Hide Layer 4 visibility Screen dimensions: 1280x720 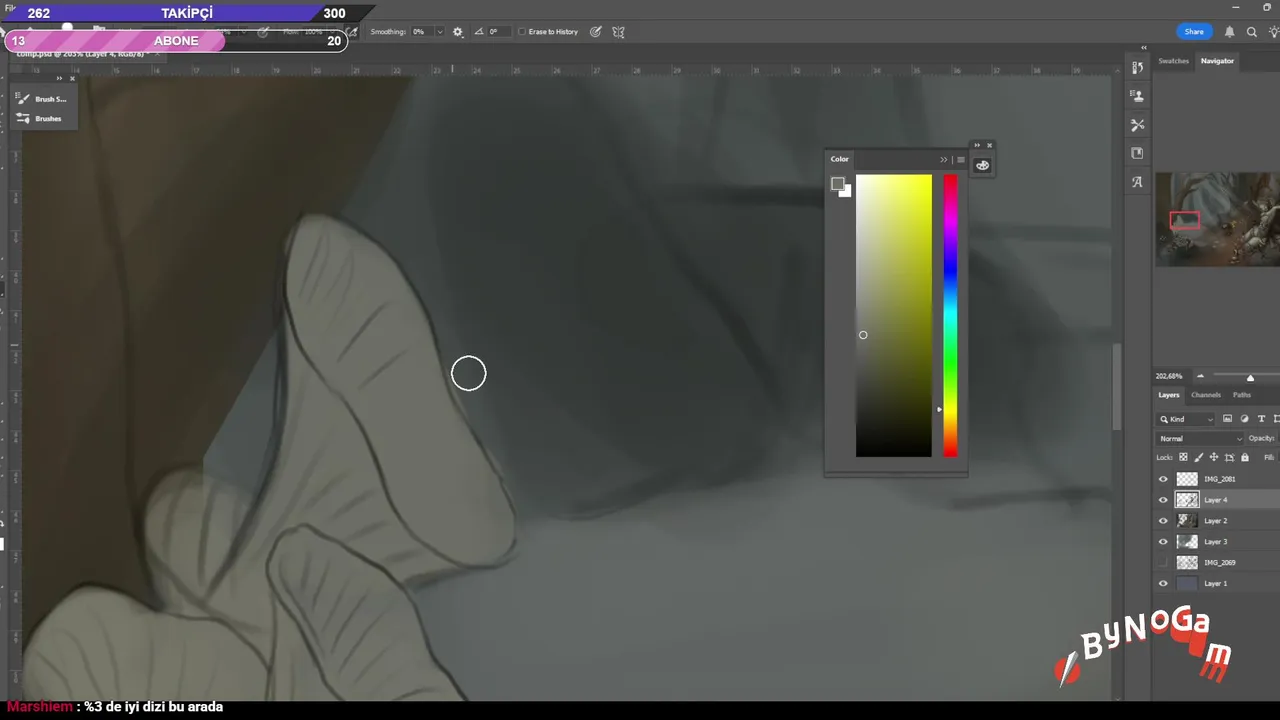[x=1163, y=500]
